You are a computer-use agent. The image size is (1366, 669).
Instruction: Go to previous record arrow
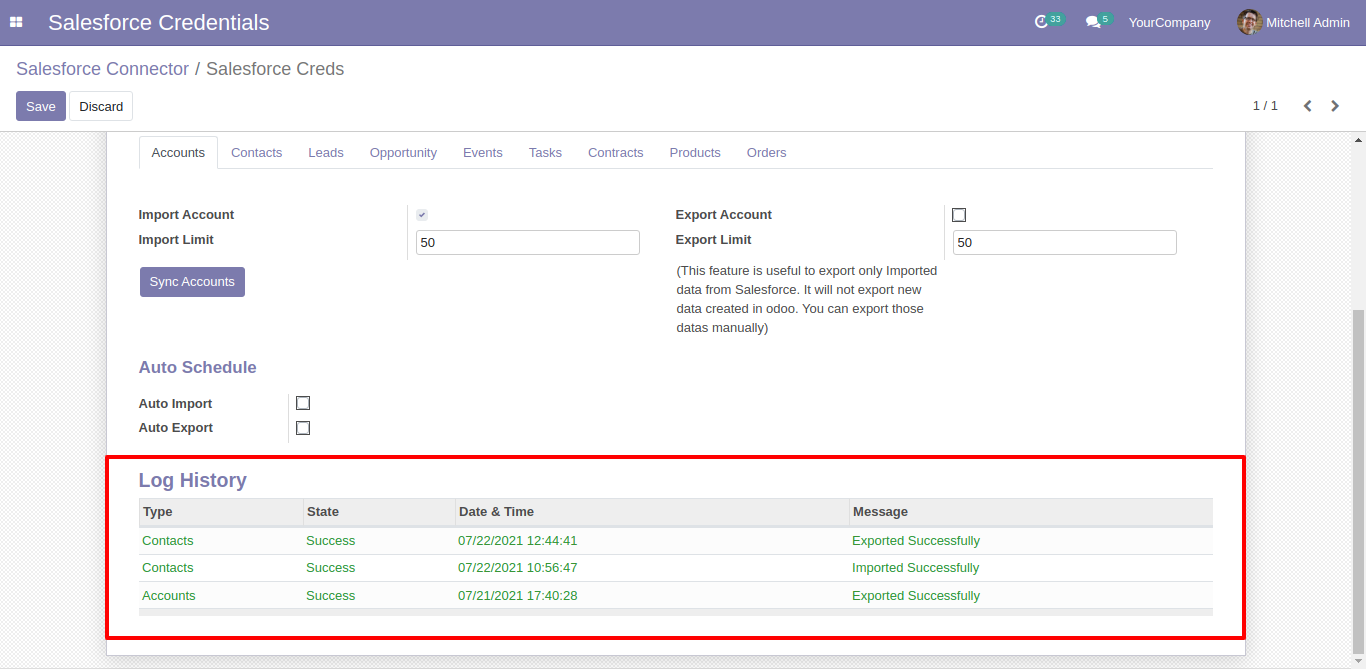[1307, 106]
